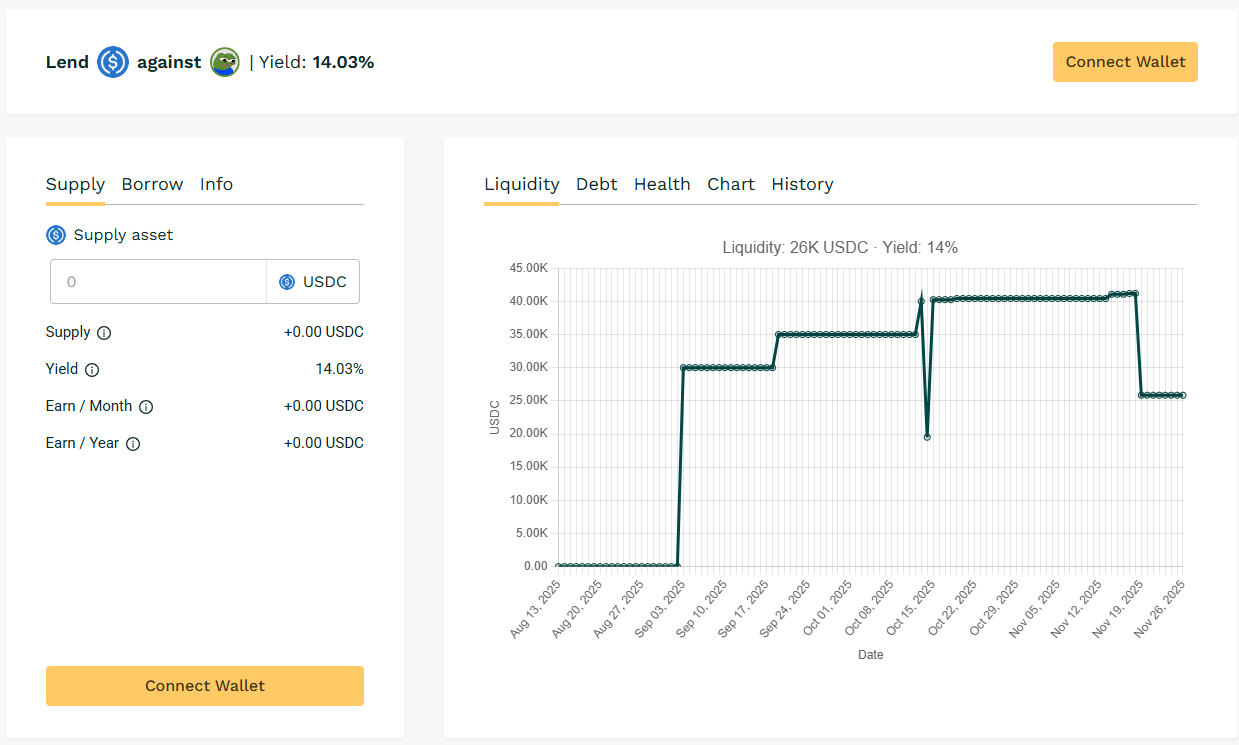1239x745 pixels.
Task: Open the Info tab
Action: (216, 184)
